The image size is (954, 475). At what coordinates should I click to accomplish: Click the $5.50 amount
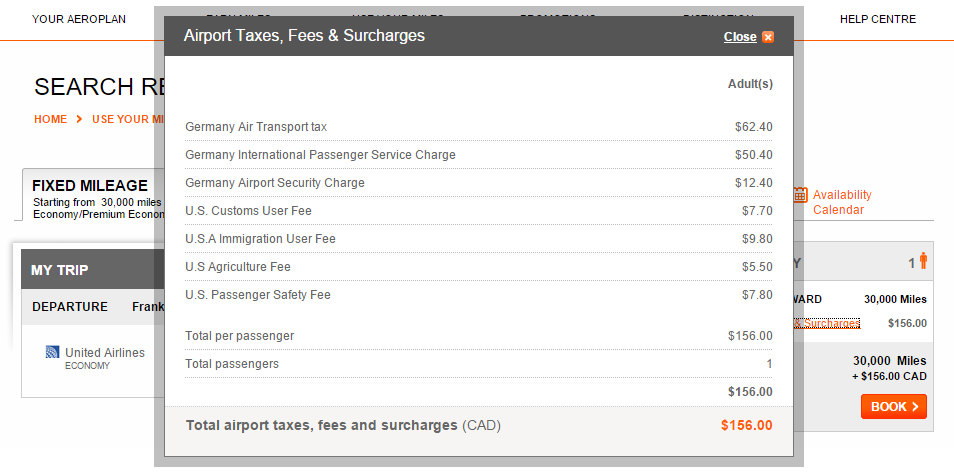[x=757, y=267]
